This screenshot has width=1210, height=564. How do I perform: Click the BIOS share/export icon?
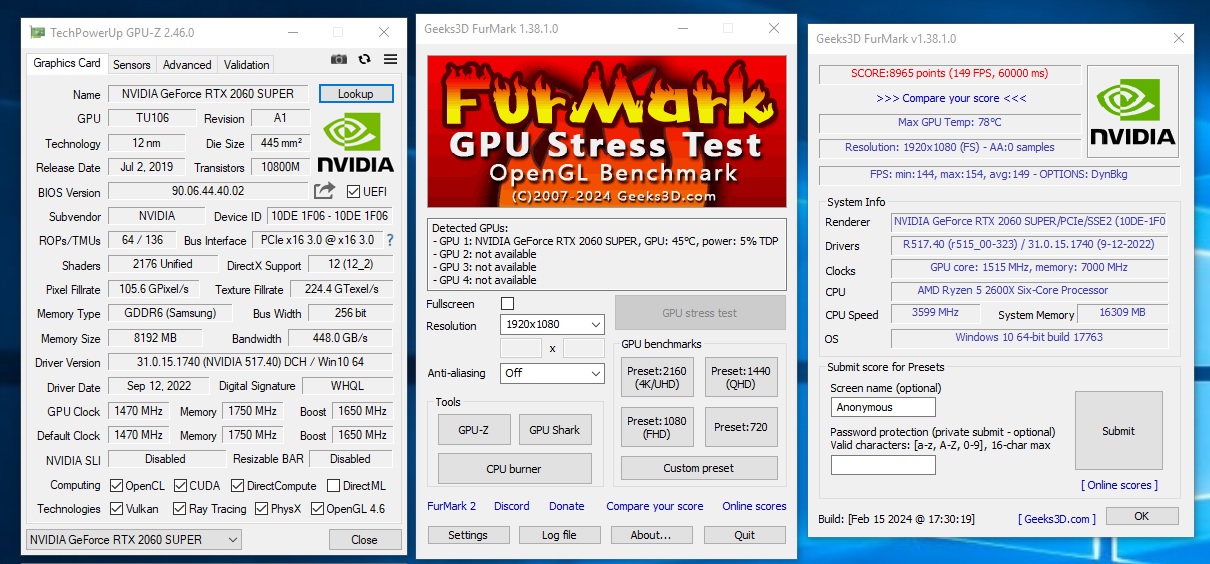(x=324, y=191)
